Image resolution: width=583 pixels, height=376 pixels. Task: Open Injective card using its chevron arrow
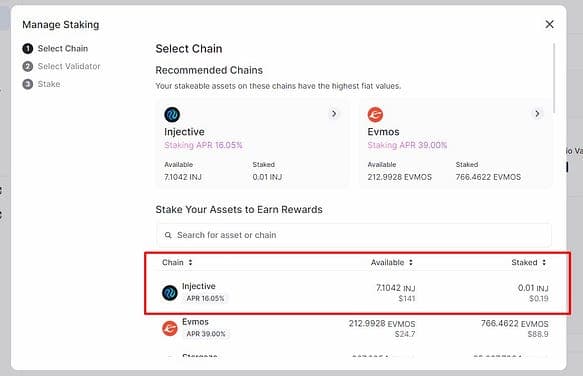[334, 113]
